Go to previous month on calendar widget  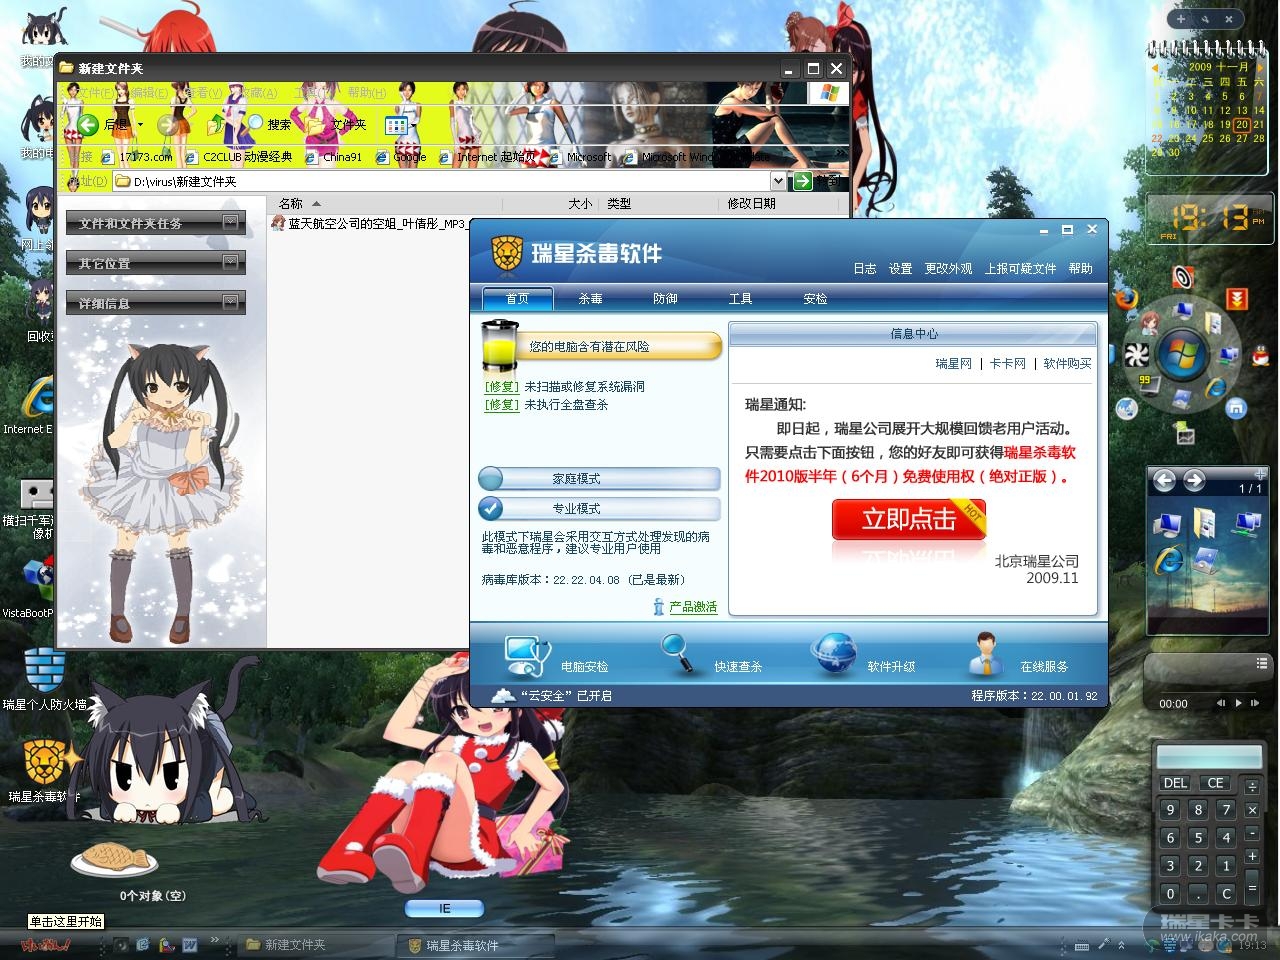pos(1156,68)
